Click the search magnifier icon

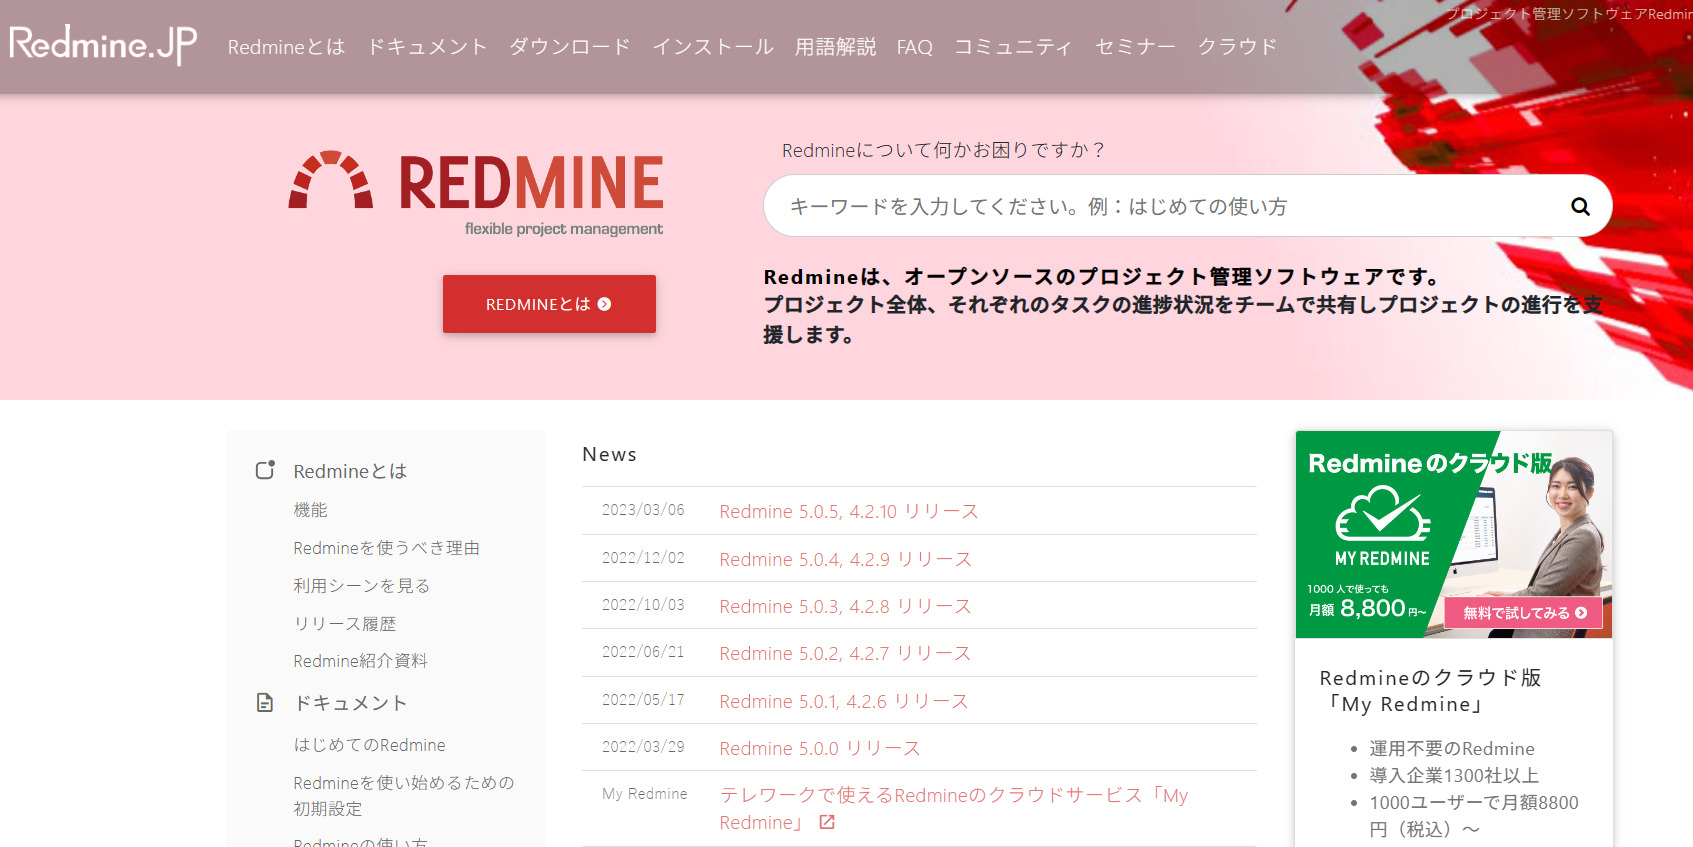click(x=1580, y=206)
